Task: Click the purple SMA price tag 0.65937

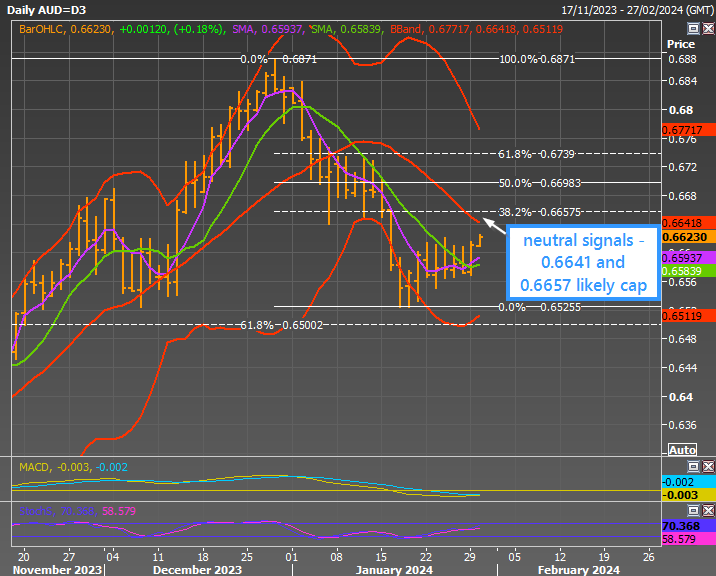Action: [x=688, y=258]
